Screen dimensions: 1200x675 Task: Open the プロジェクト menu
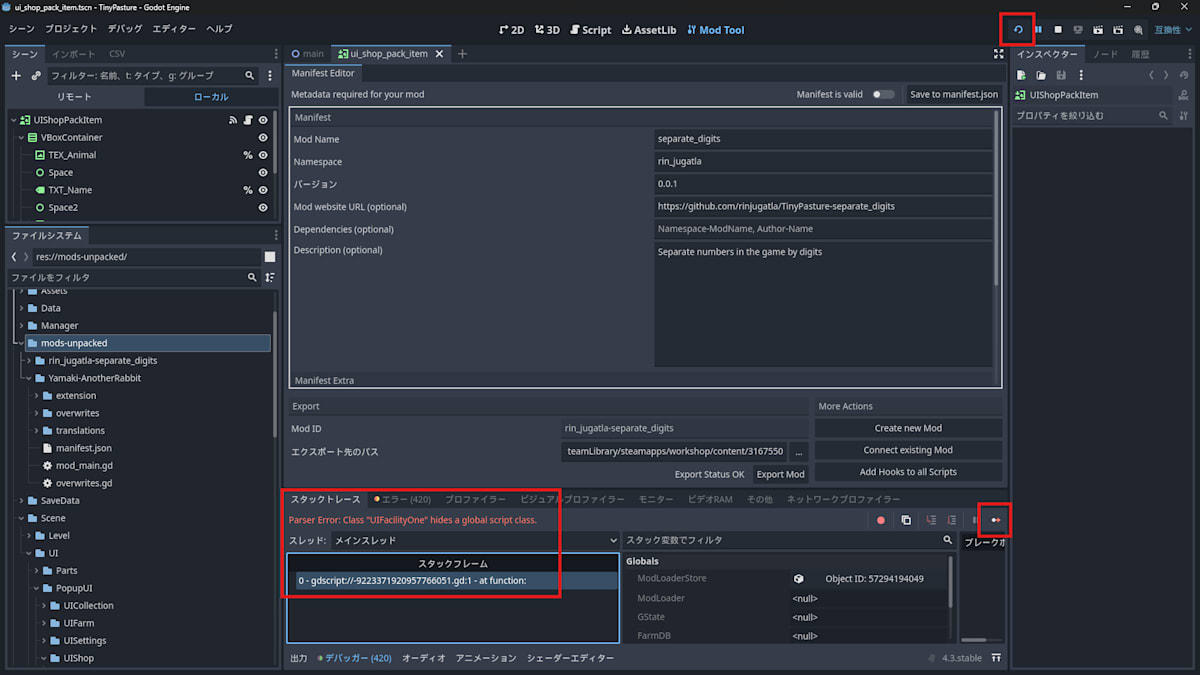tap(71, 29)
